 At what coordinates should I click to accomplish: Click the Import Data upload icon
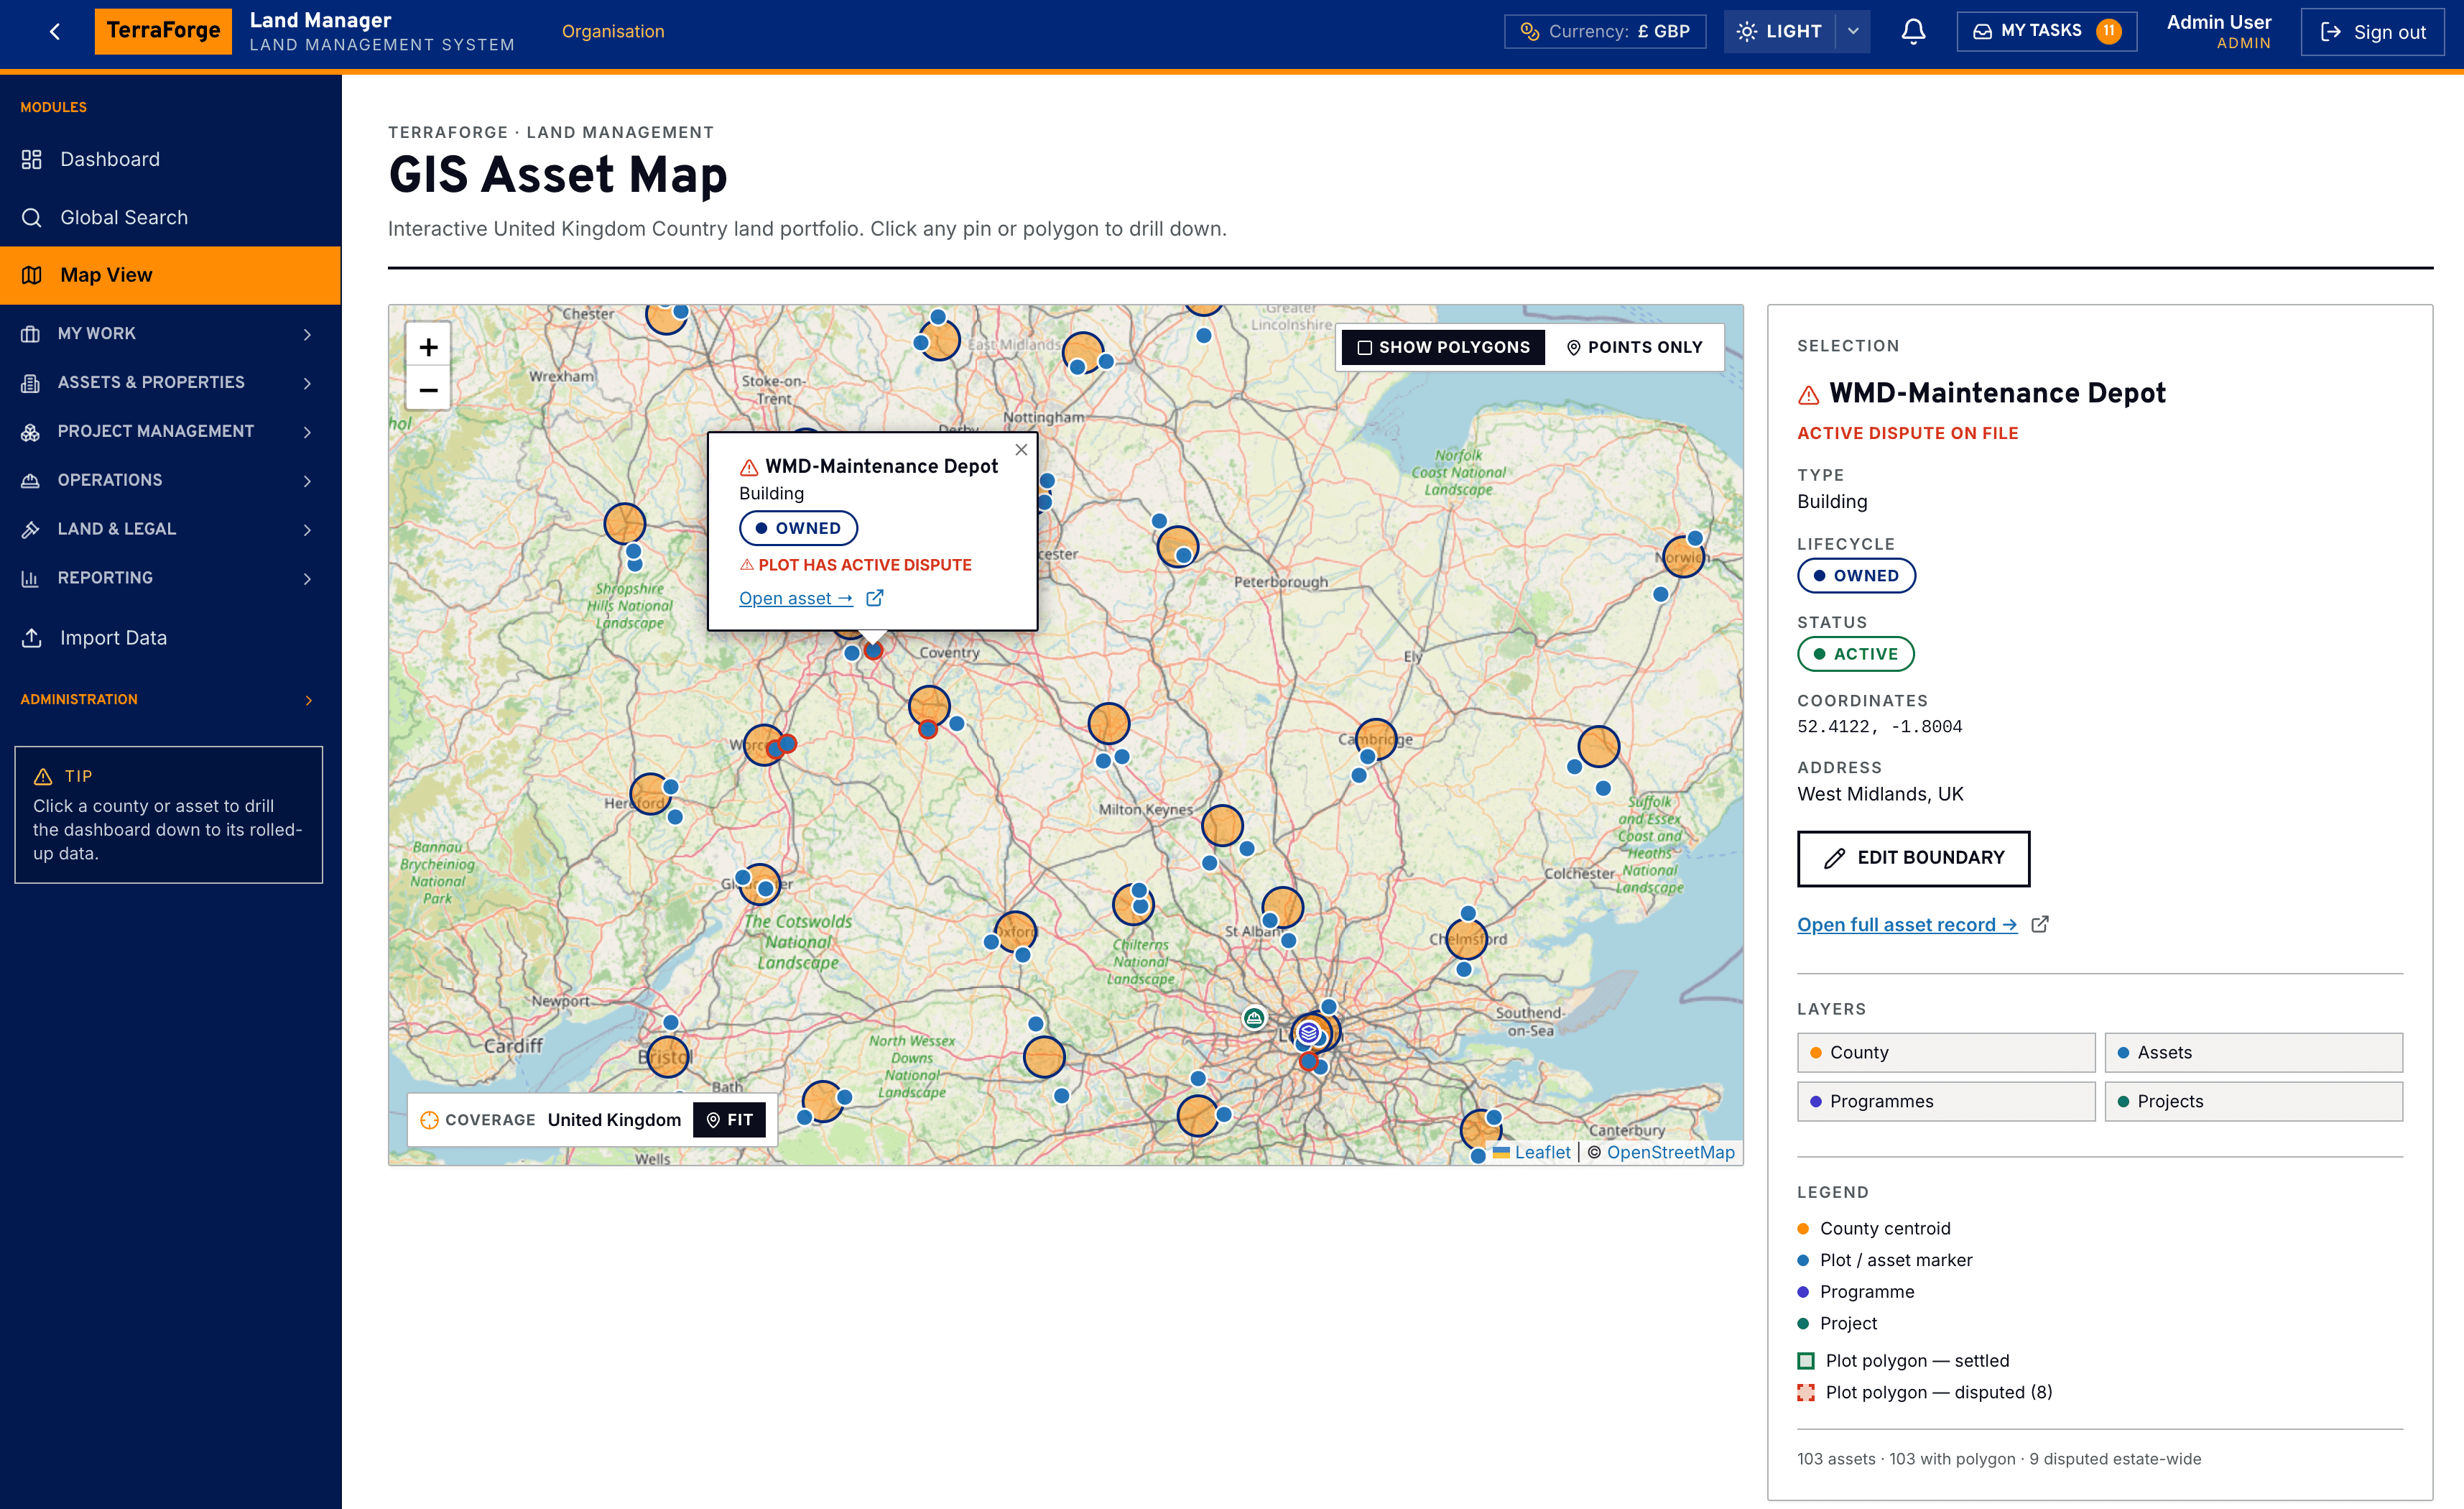pos(32,638)
